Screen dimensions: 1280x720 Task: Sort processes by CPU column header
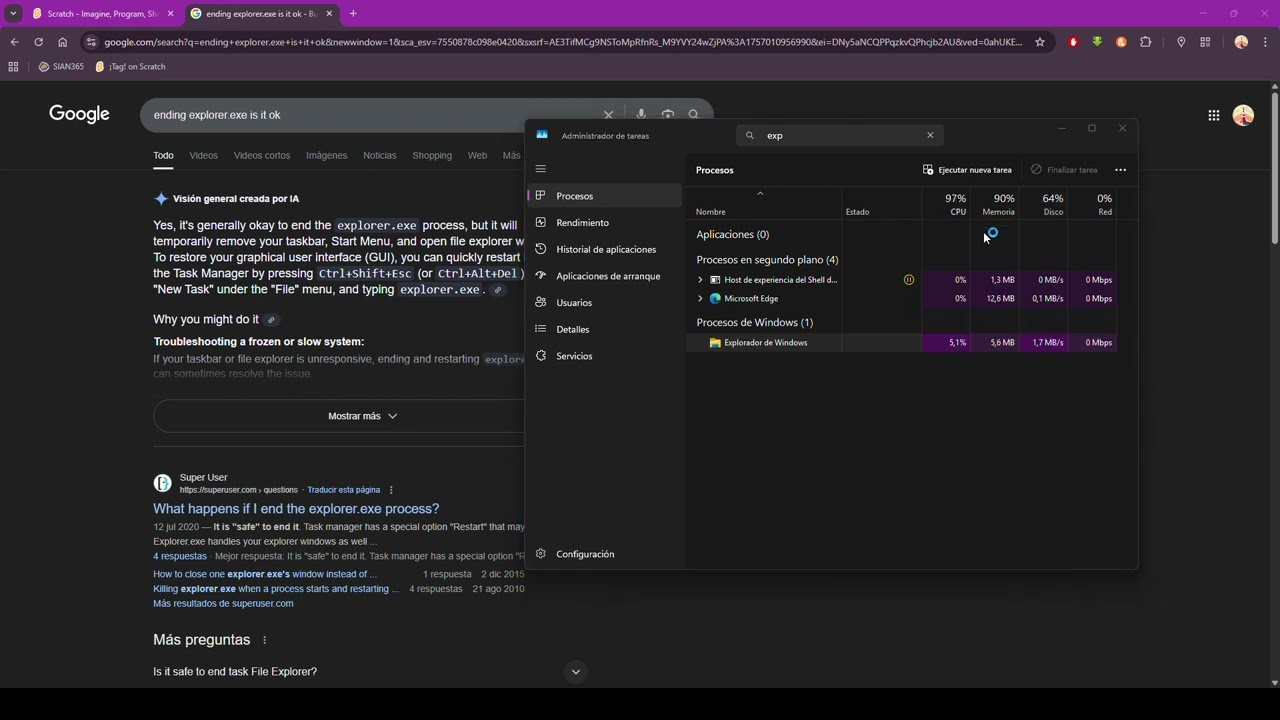point(946,203)
